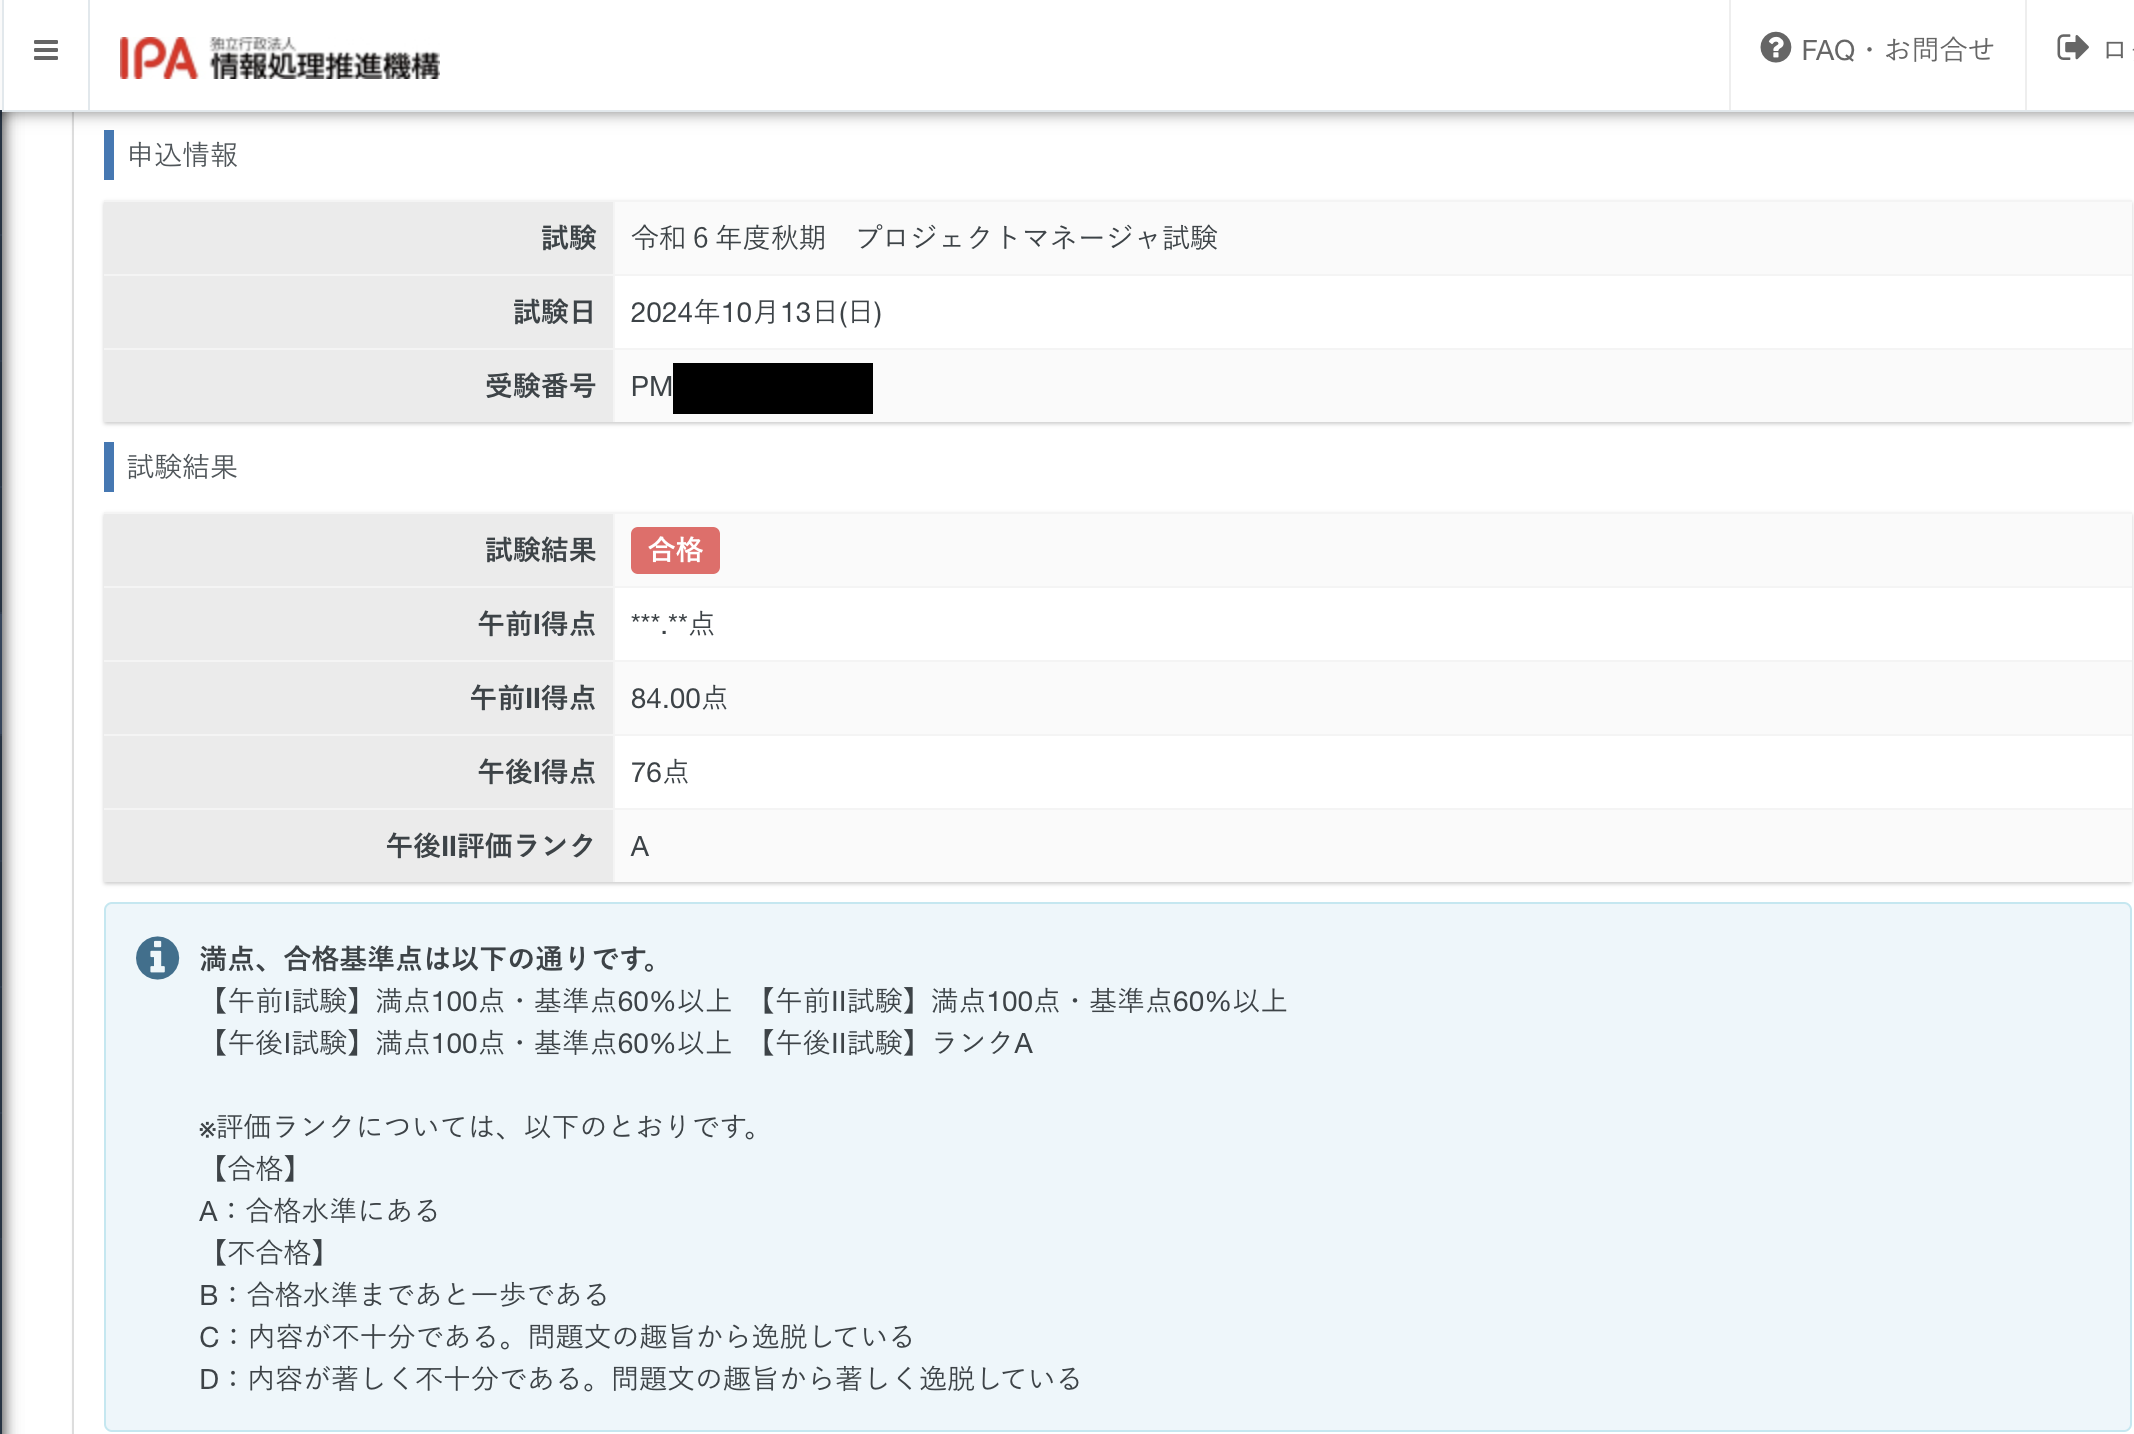Select the 申込情報 section heading
2134x1434 pixels.
(184, 156)
